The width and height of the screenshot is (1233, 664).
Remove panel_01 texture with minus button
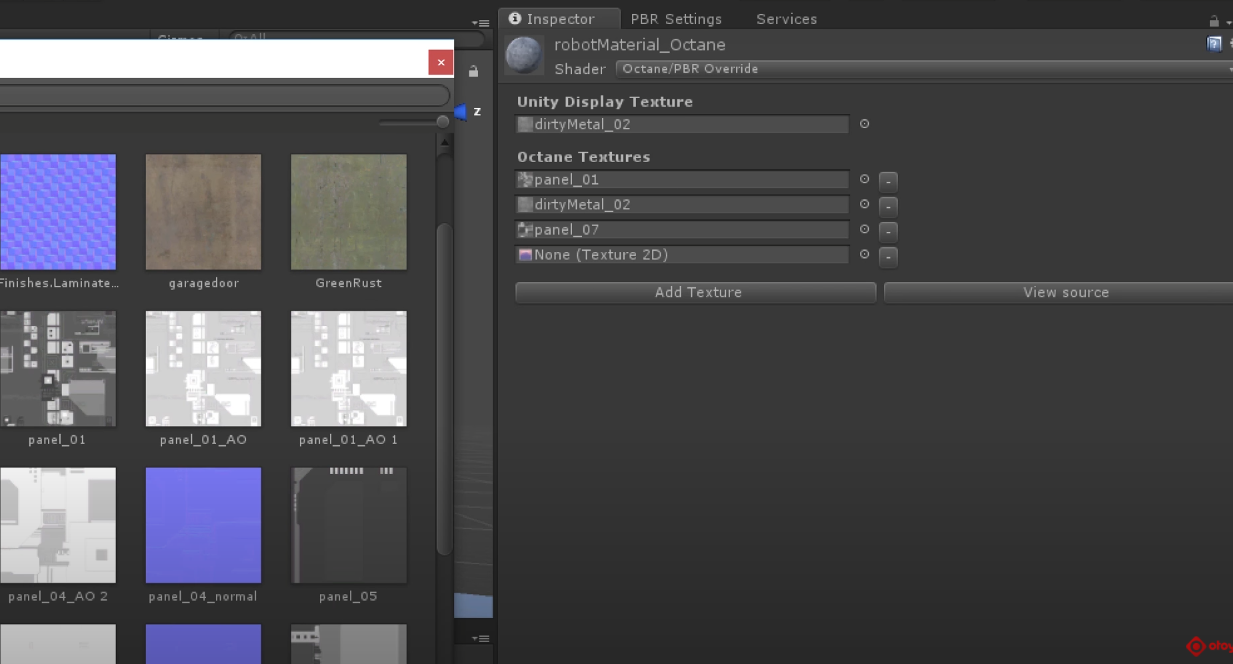[x=888, y=181]
